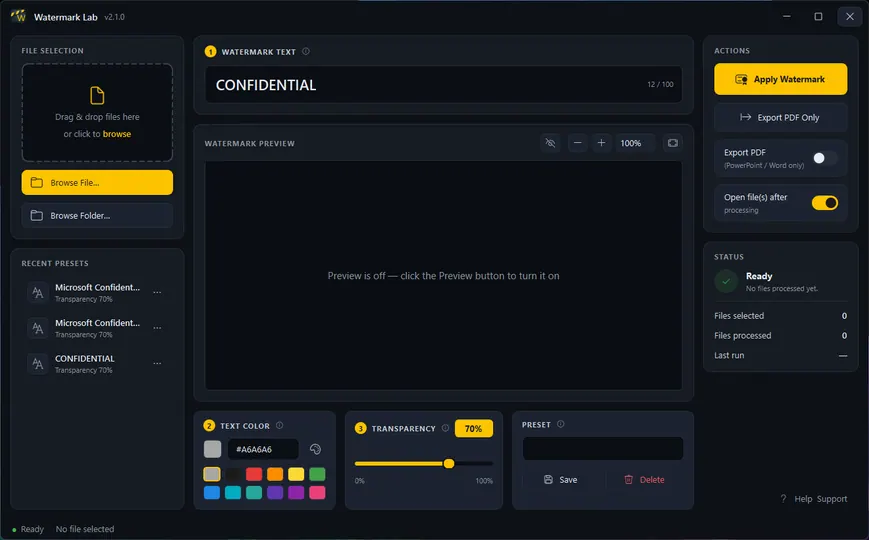Image resolution: width=869 pixels, height=540 pixels.
Task: Click the info icon beside Watermark Text
Action: (306, 52)
